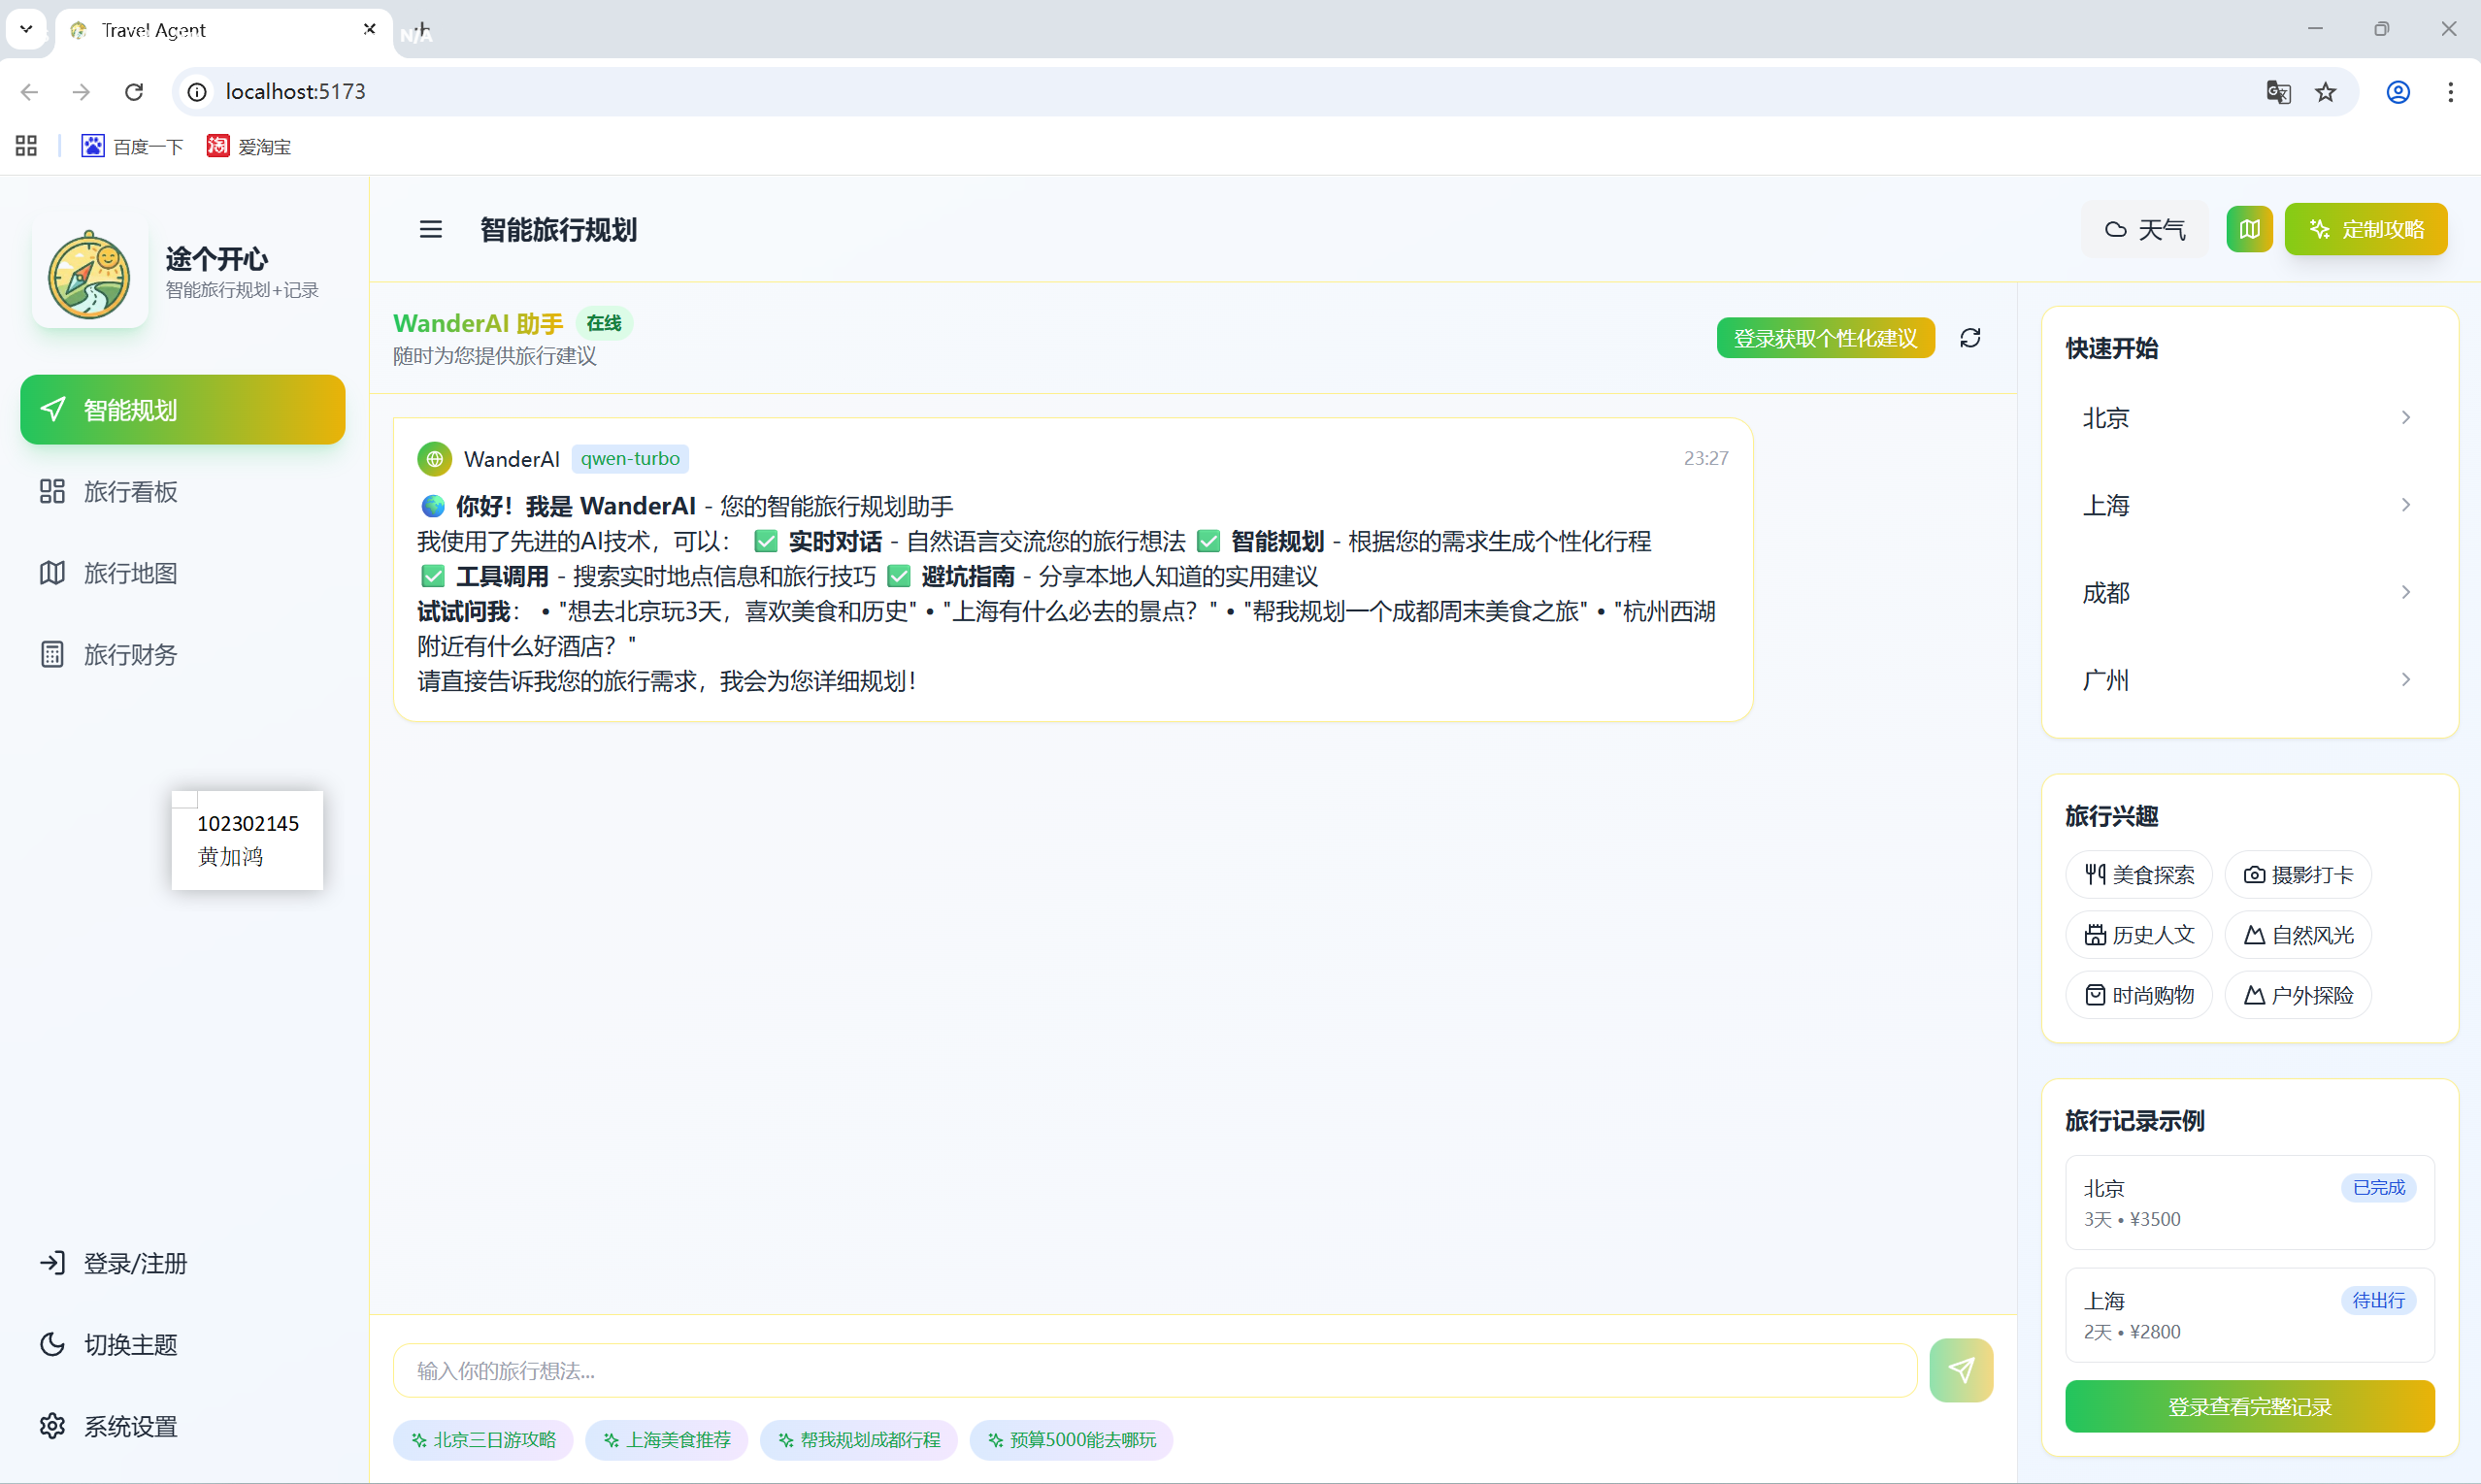This screenshot has width=2481, height=1484.
Task: Click the hamburger menu icon in header
Action: tap(430, 230)
